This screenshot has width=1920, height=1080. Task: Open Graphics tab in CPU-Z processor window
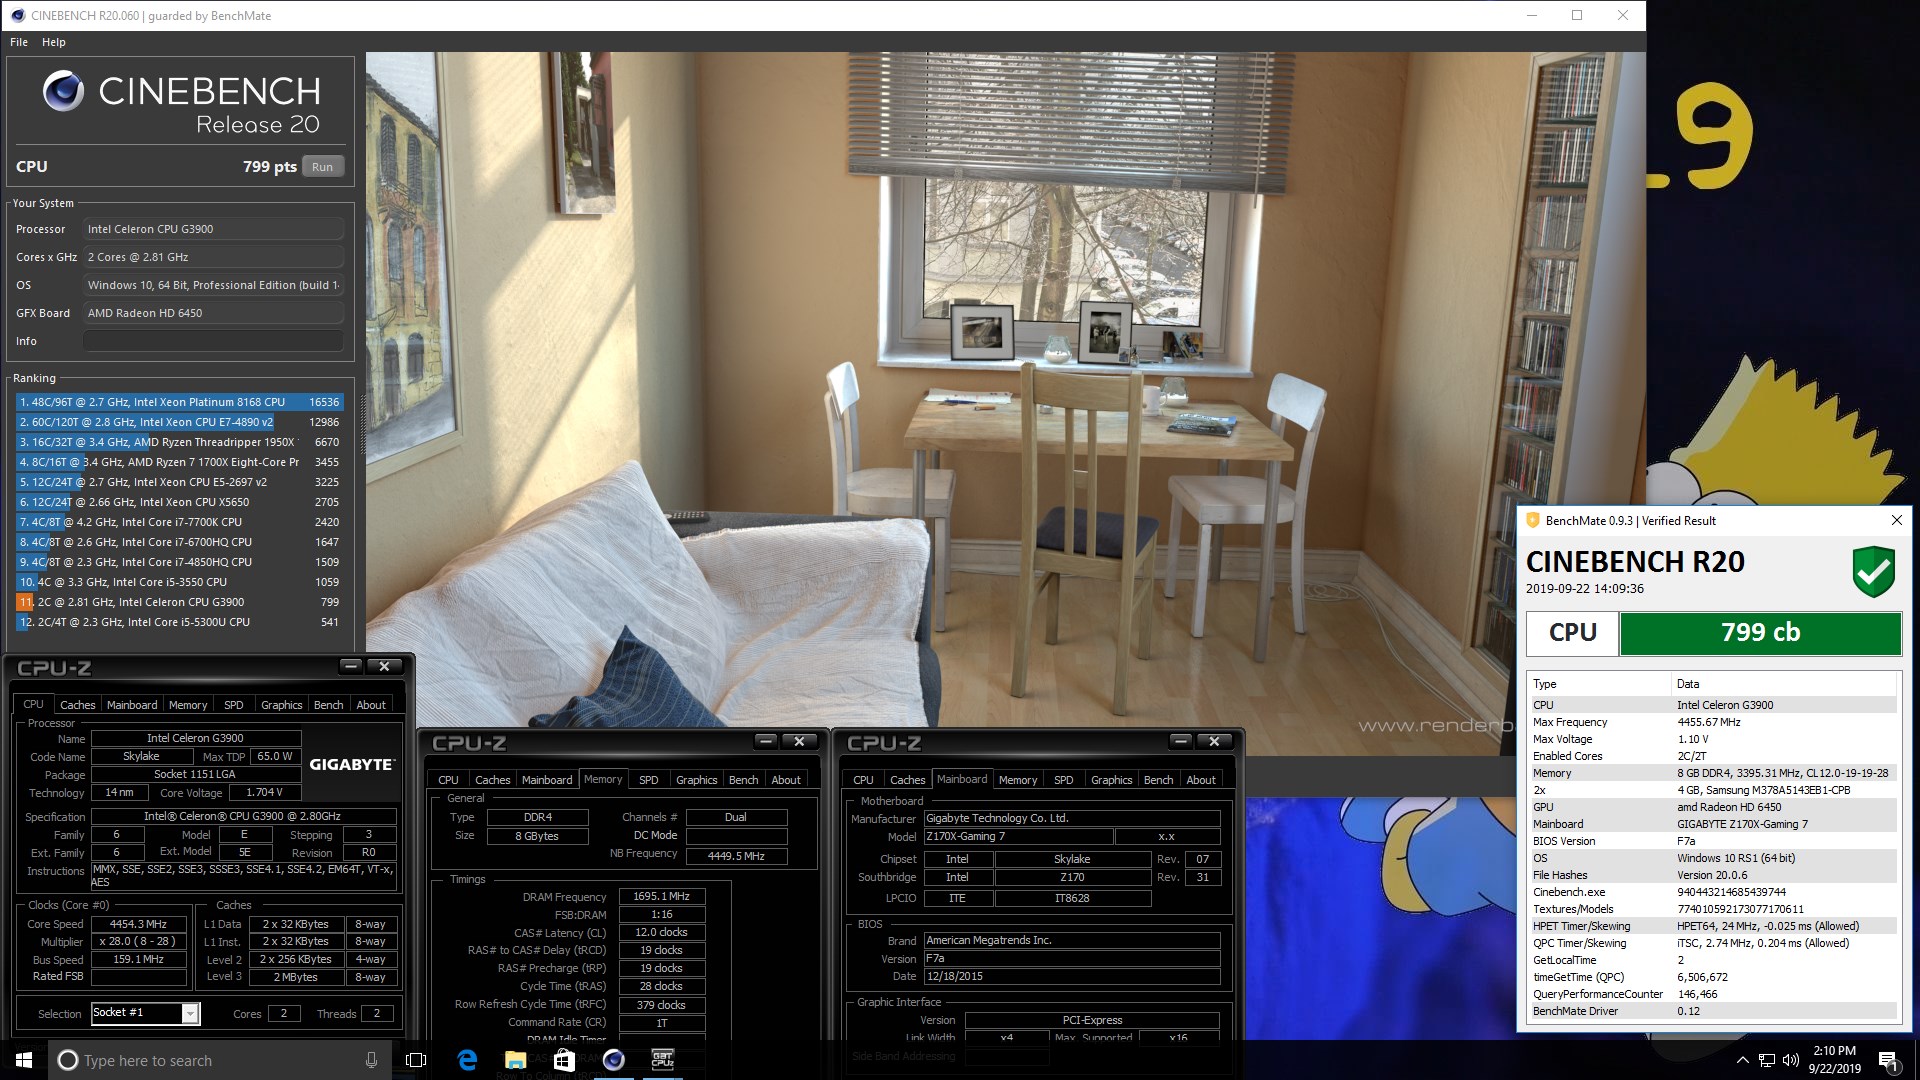tap(281, 705)
